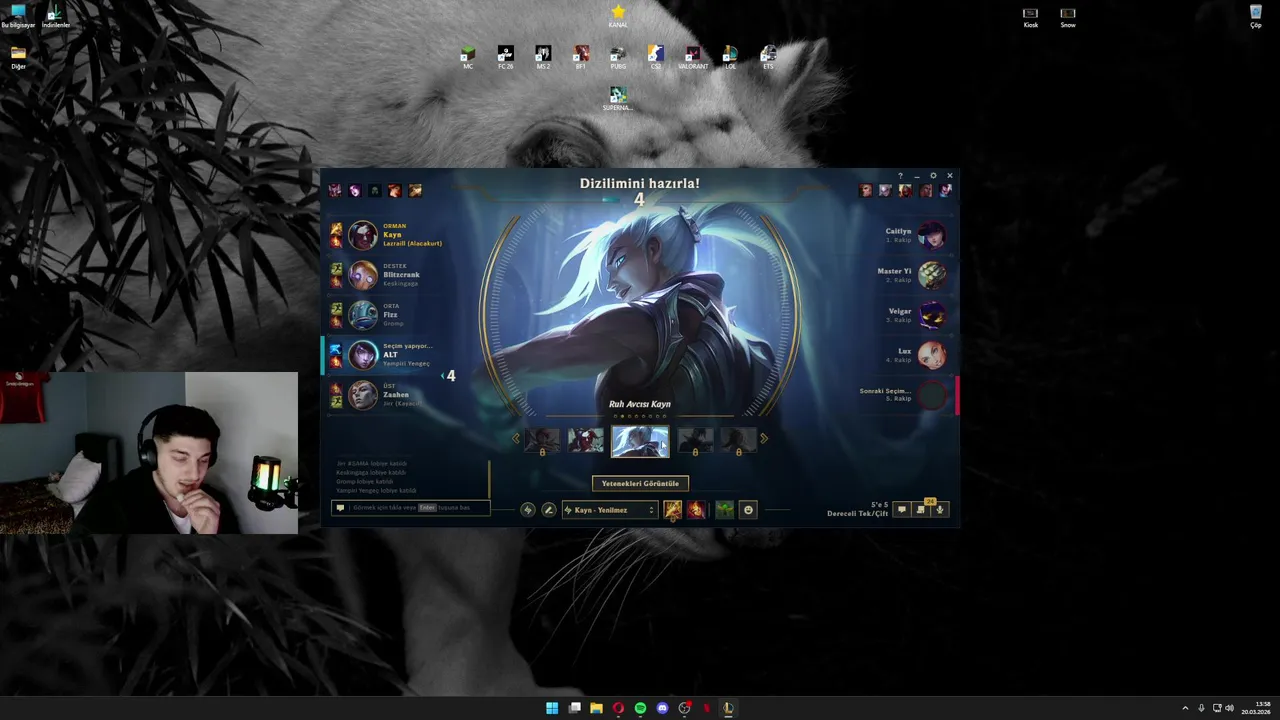Open the Bu bilgisayar desktop icon
Image resolution: width=1280 pixels, height=720 pixels.
pyautogui.click(x=18, y=16)
